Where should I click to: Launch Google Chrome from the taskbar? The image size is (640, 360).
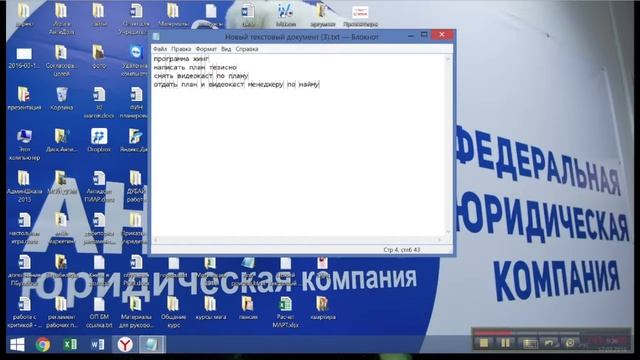tap(43, 345)
